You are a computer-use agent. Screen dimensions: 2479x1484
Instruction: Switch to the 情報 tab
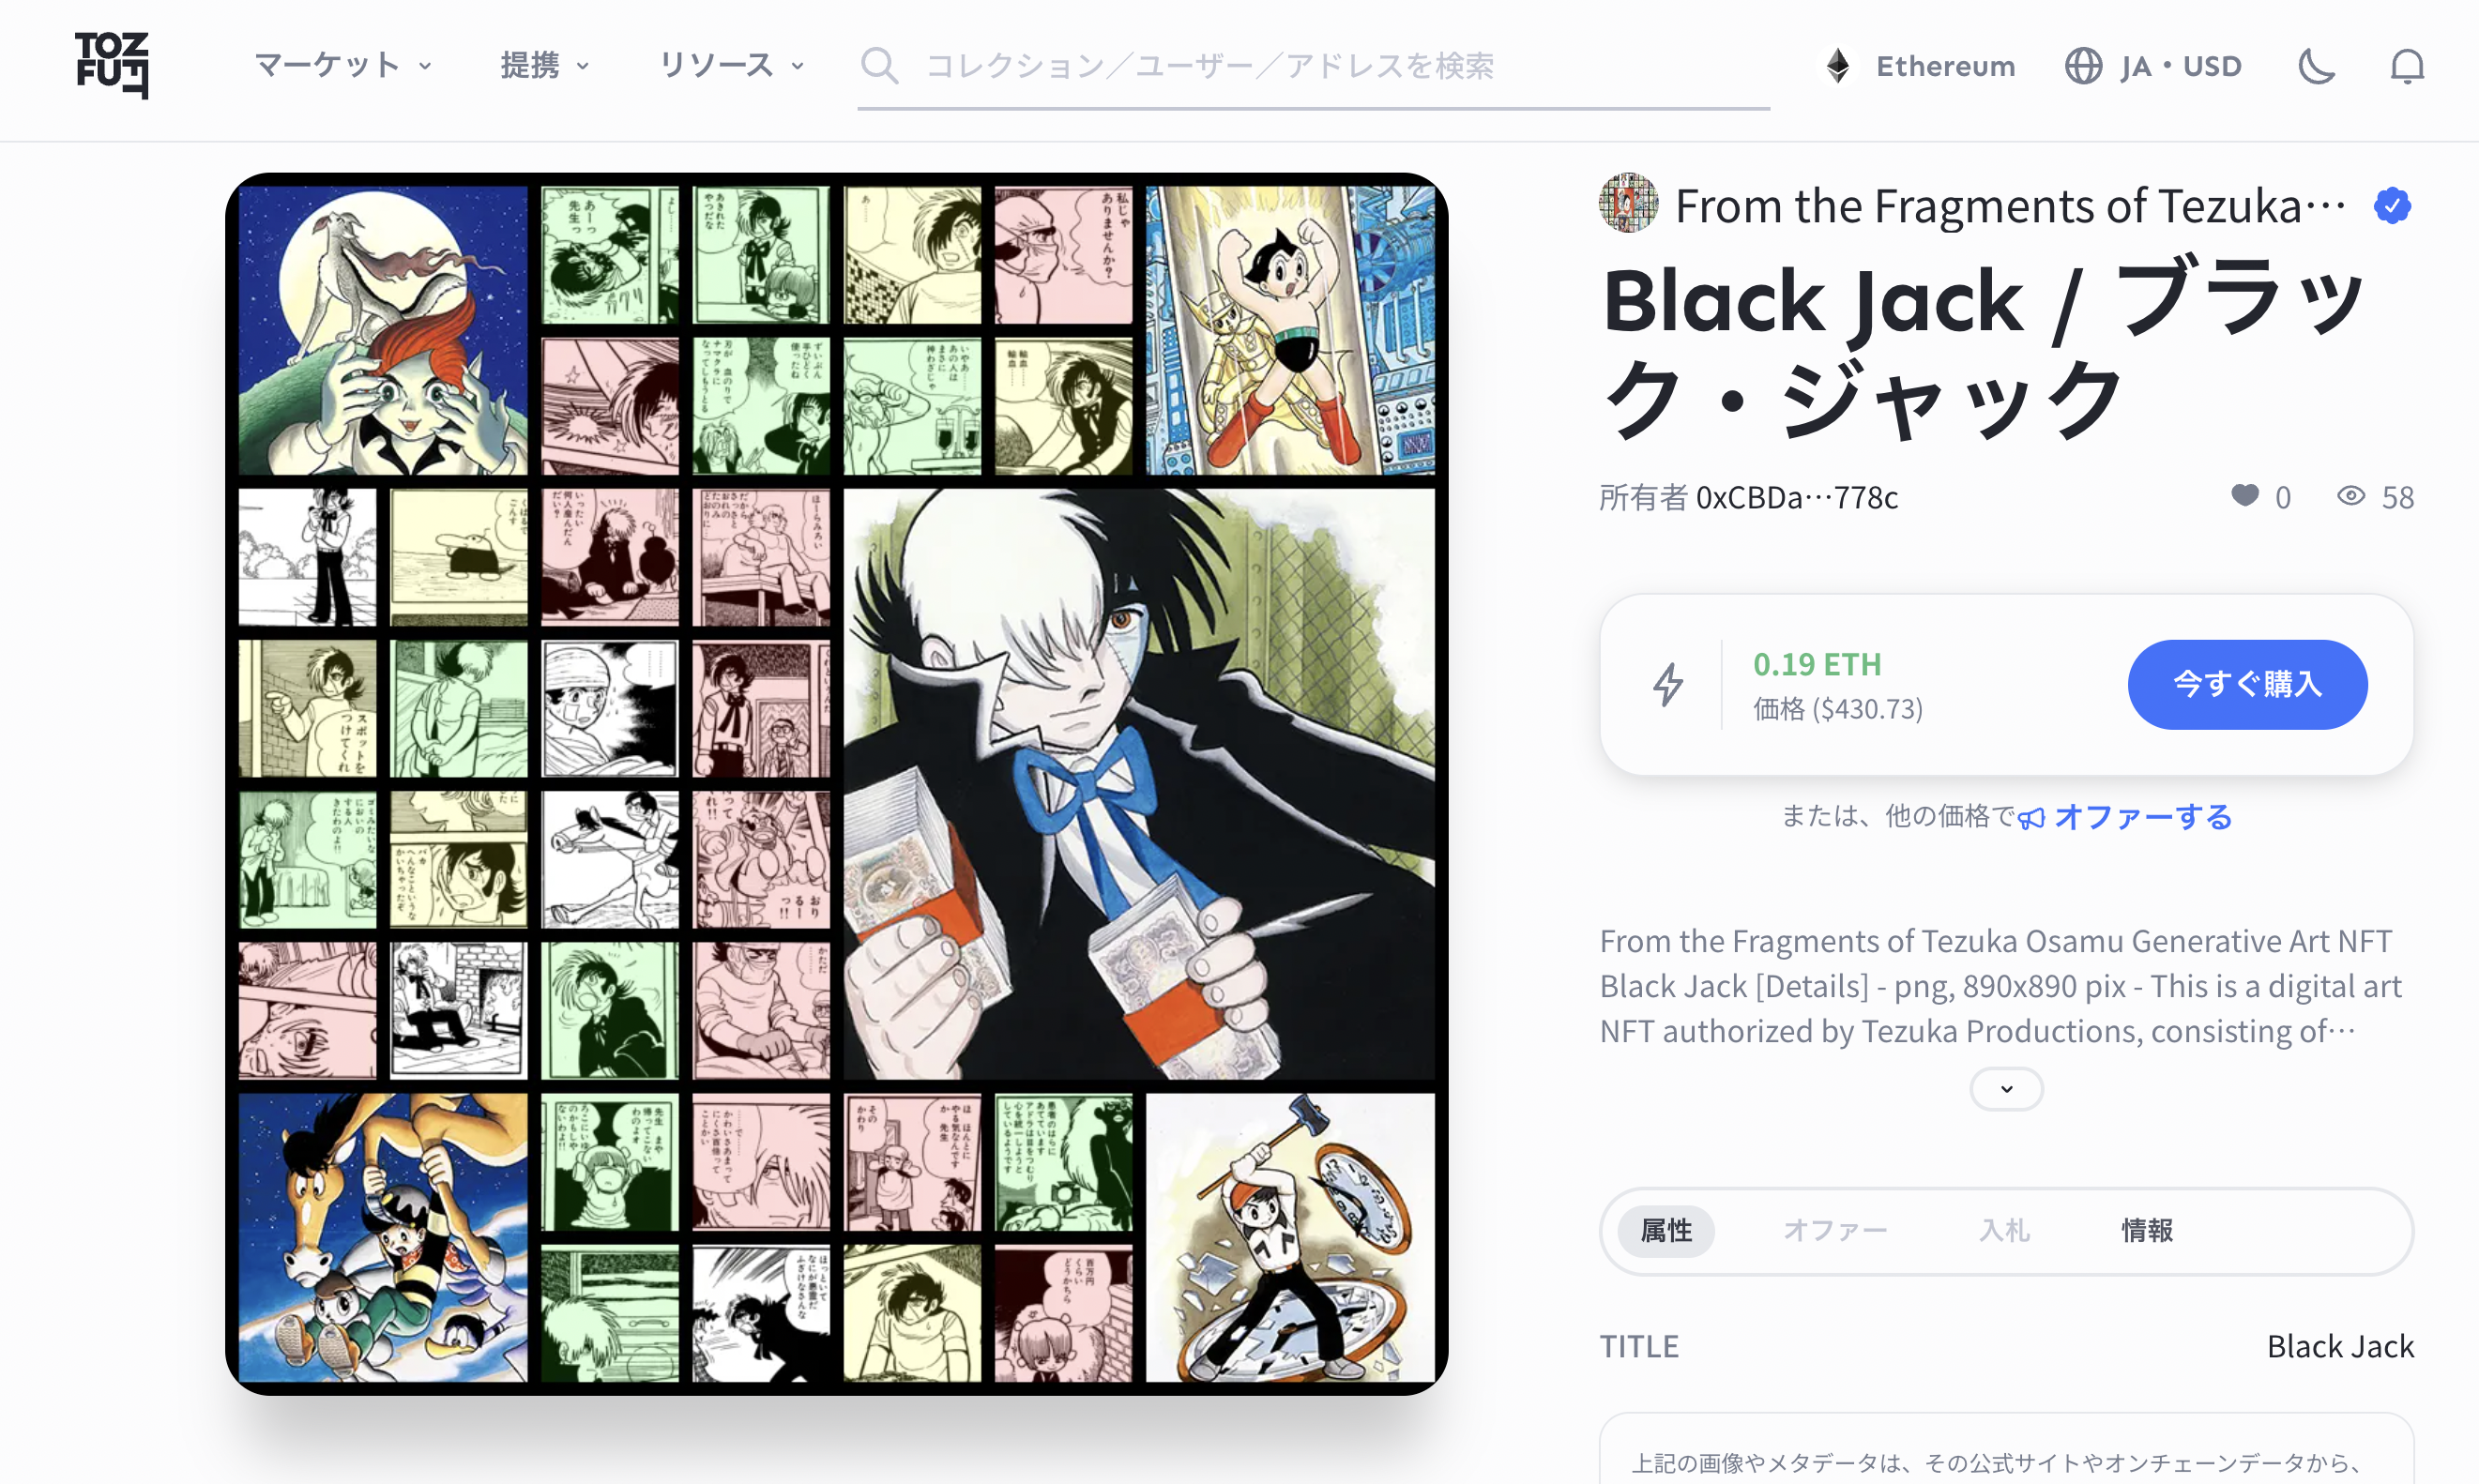point(2147,1230)
